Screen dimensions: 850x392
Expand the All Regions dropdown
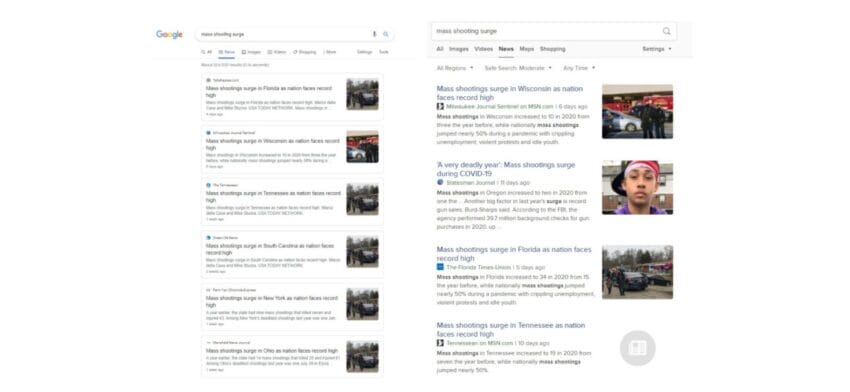click(x=455, y=68)
